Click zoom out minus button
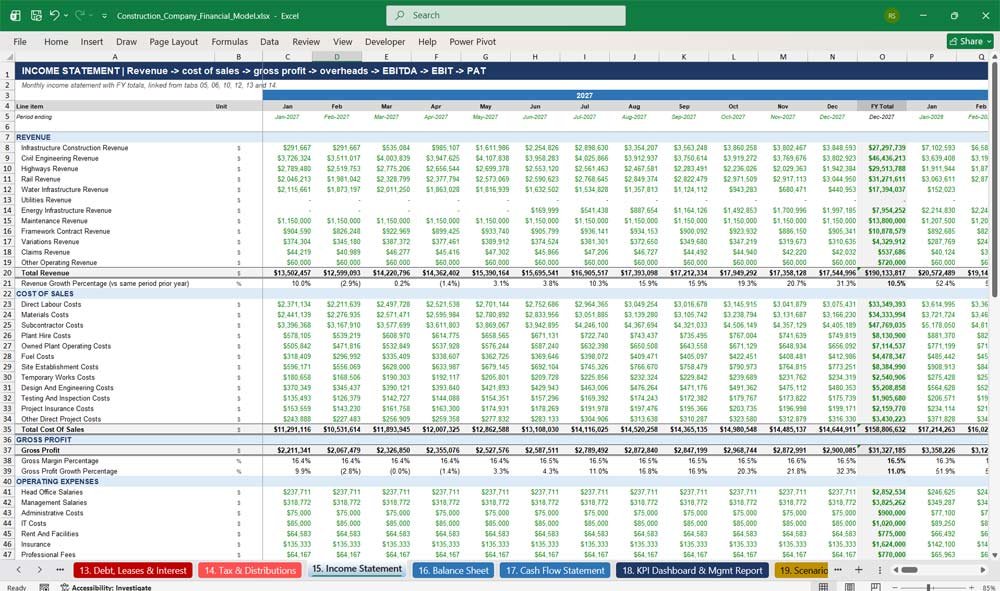This screenshot has height=591, width=1000. click(895, 587)
